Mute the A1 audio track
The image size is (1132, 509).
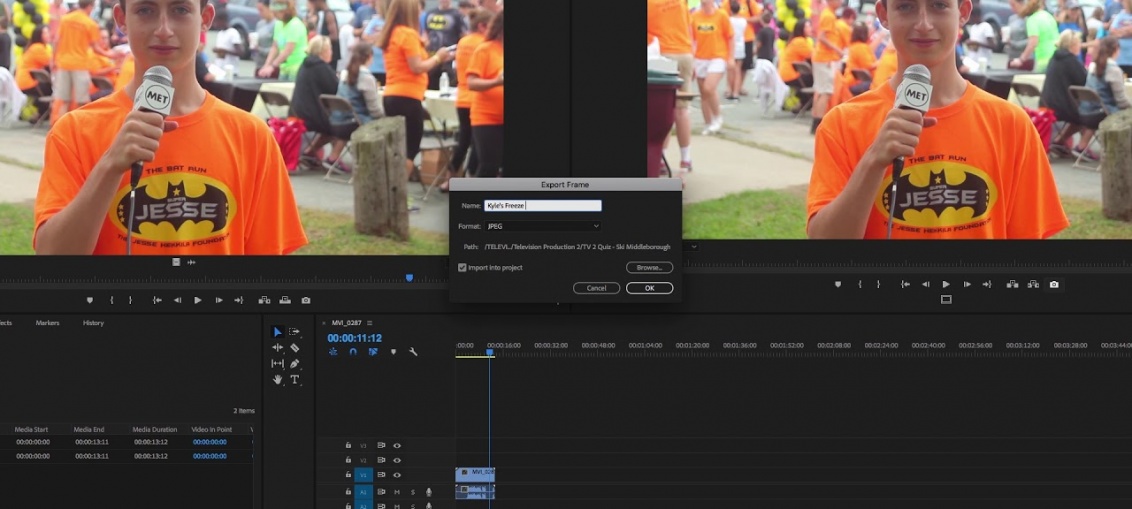396,492
